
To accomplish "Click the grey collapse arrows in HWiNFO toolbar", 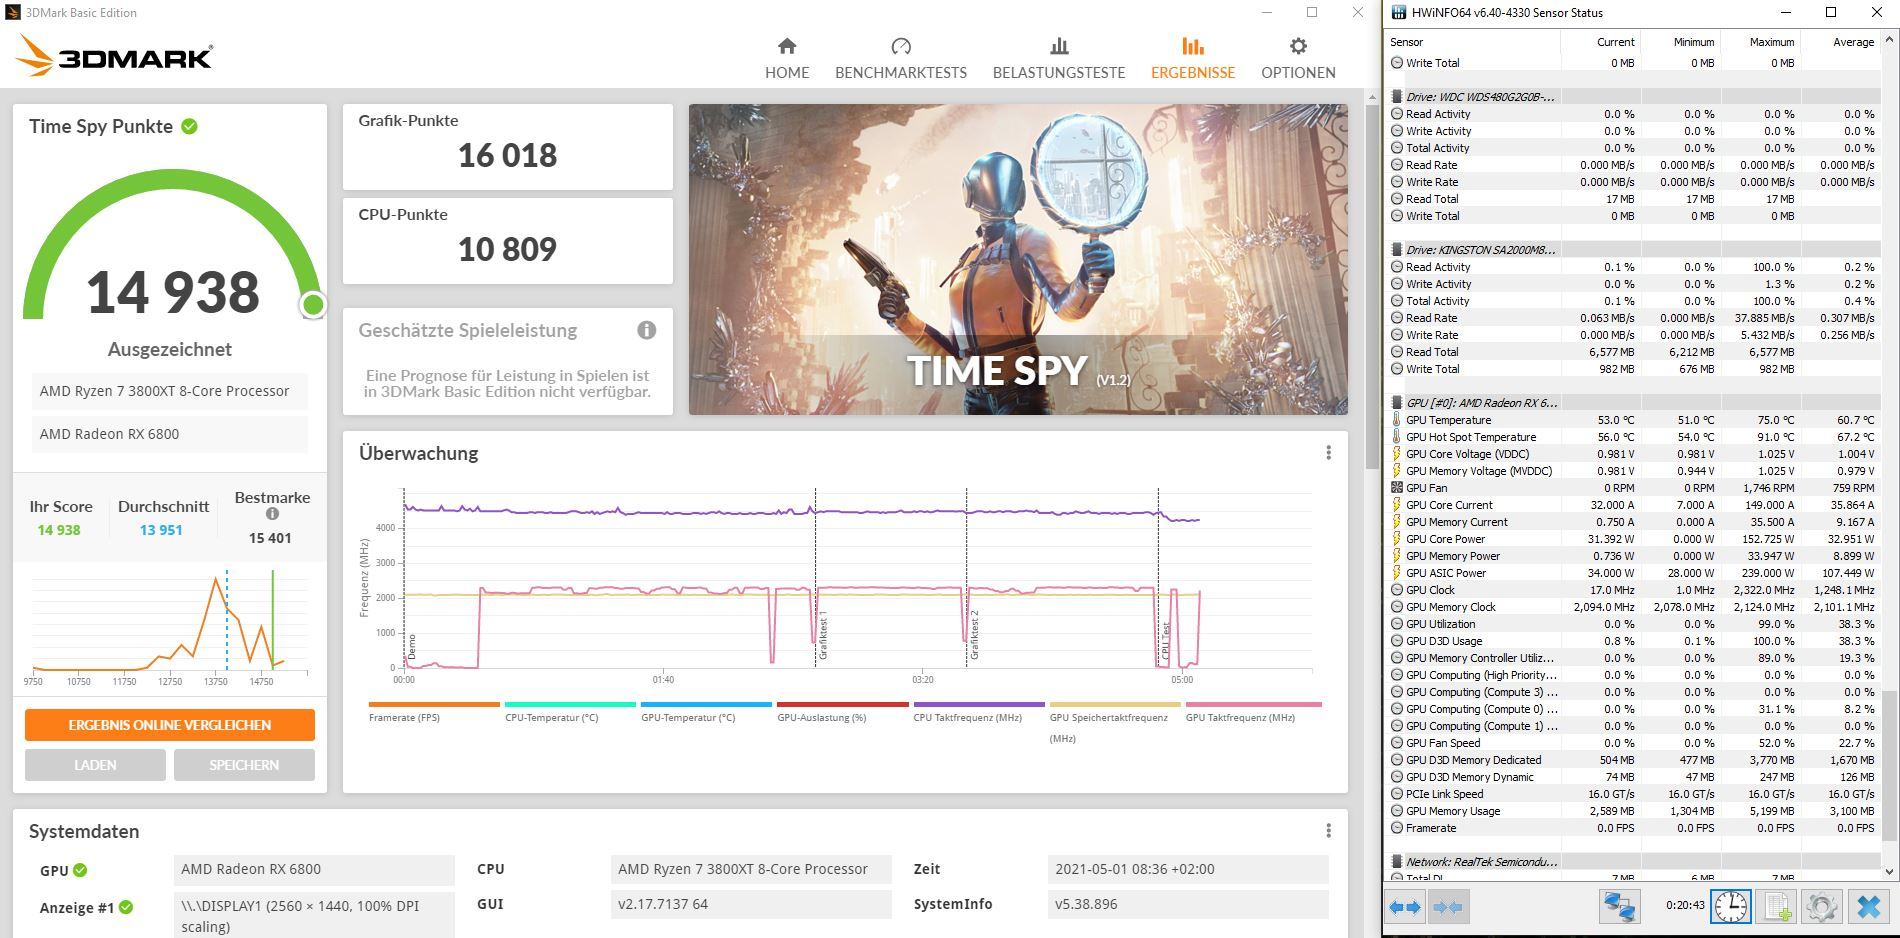I will [x=1448, y=907].
